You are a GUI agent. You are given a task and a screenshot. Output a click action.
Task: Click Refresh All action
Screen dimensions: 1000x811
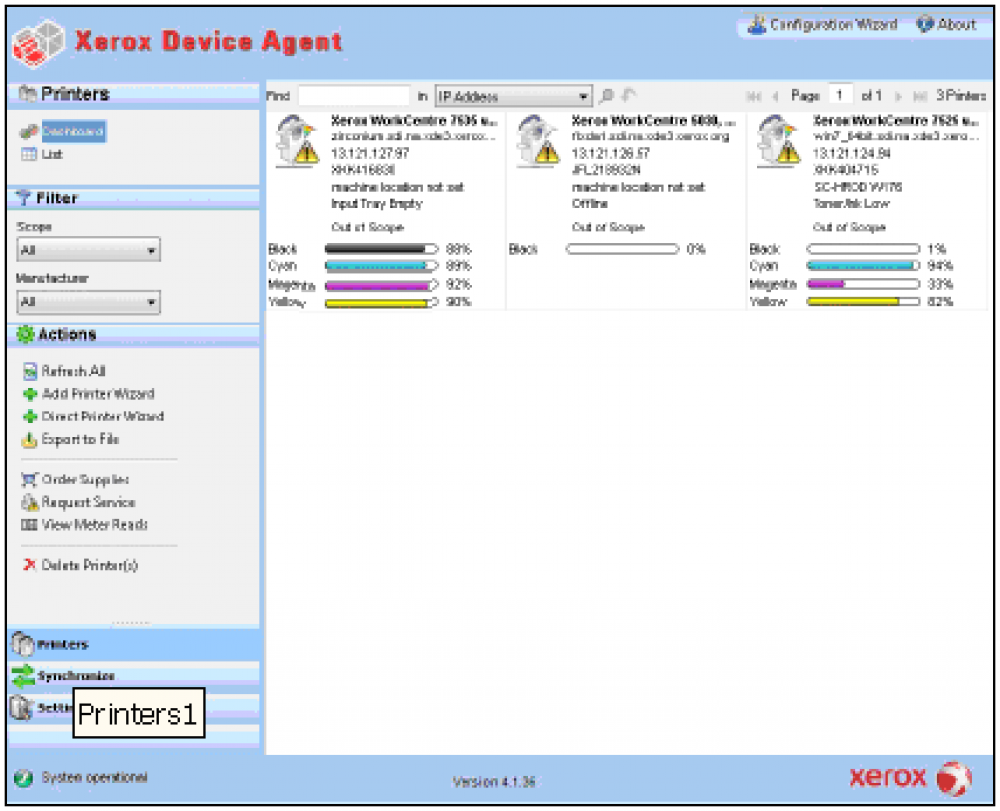73,371
